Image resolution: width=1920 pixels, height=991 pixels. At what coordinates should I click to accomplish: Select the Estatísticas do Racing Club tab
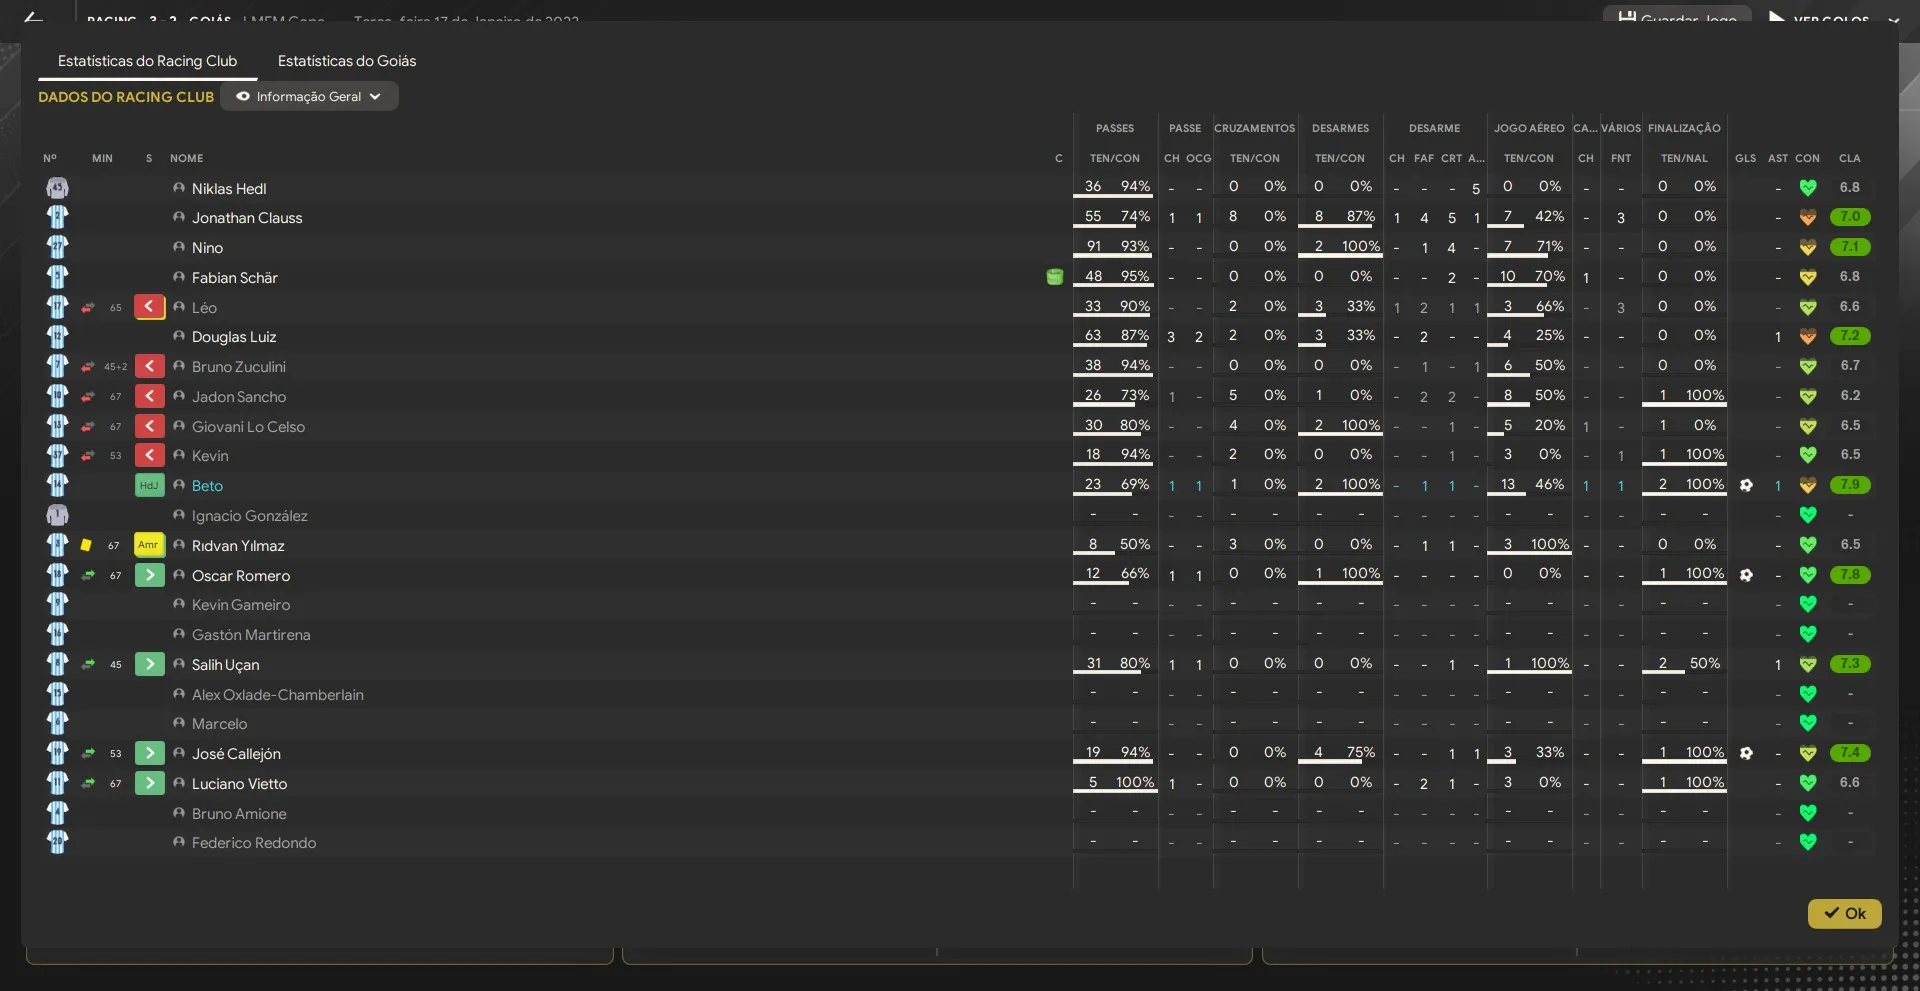point(147,61)
